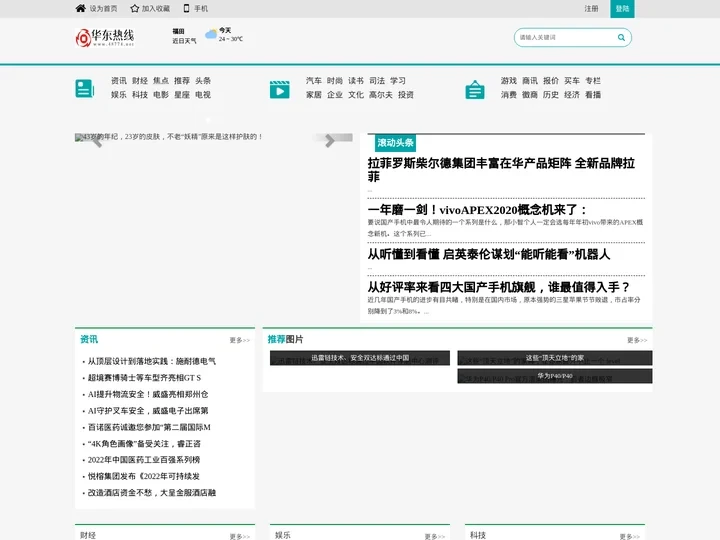Open the 科技 navigation item
The height and width of the screenshot is (540, 720).
click(140, 95)
